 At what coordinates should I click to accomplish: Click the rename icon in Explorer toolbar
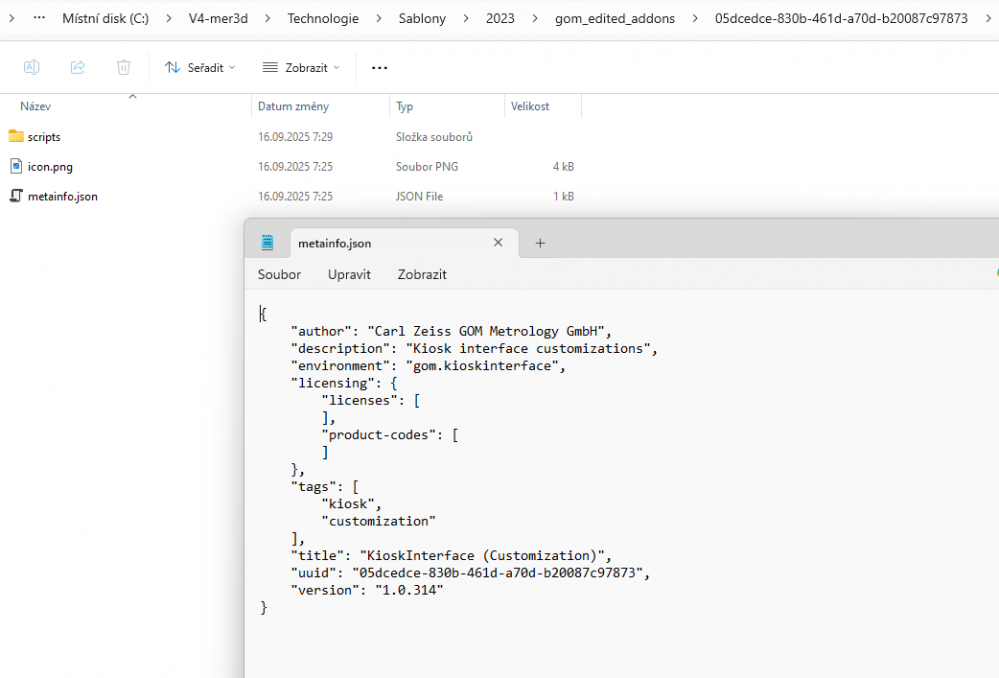pyautogui.click(x=31, y=67)
